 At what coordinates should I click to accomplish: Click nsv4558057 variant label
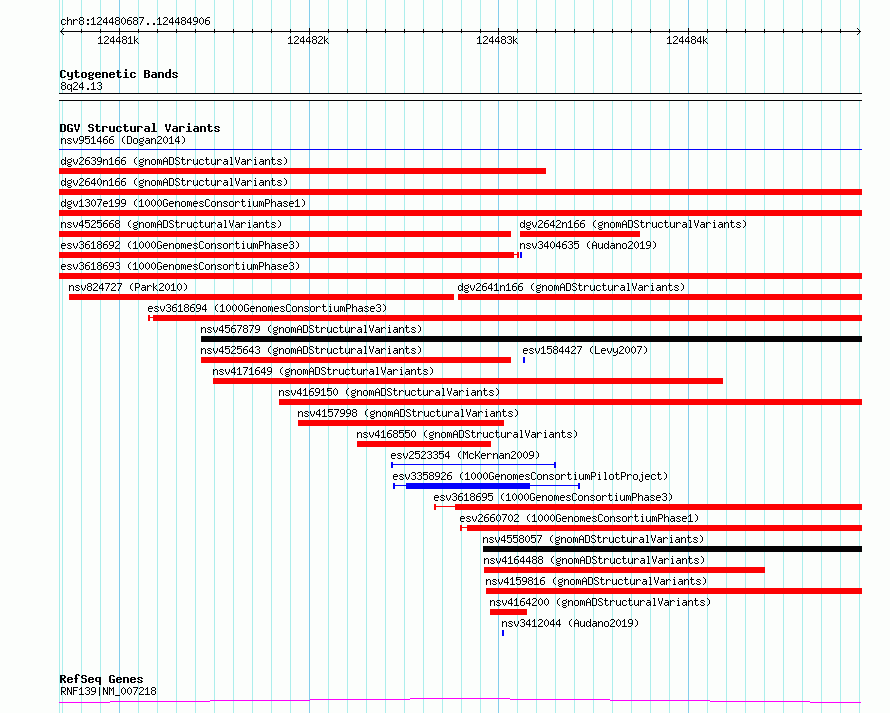pos(593,539)
